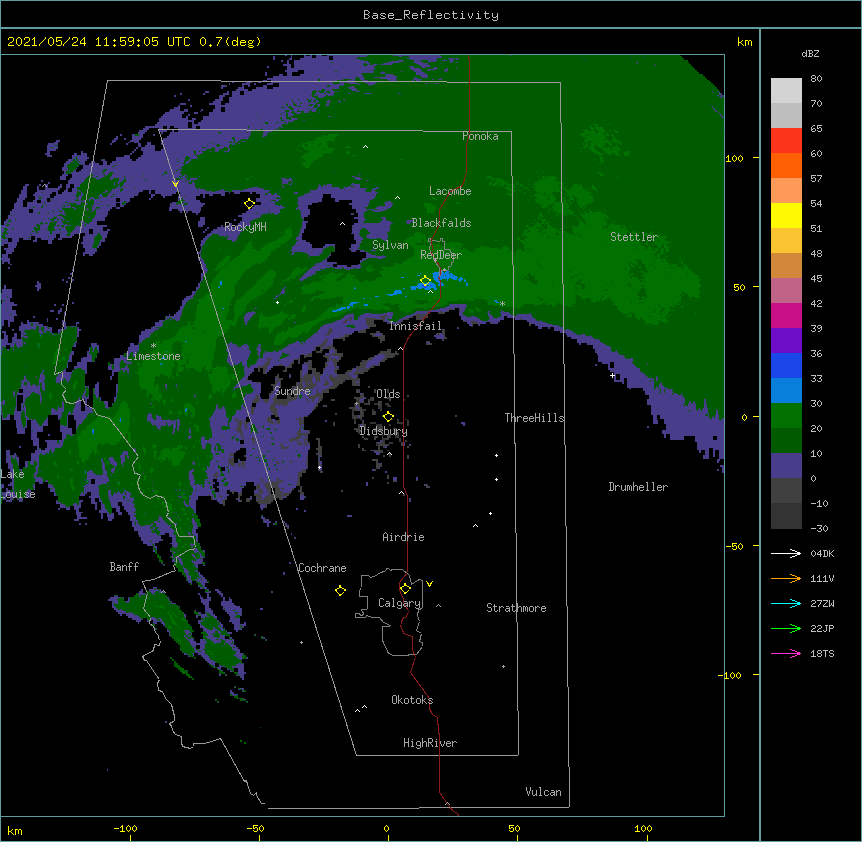
Task: Click the white 04DK arrow legend icon
Action: click(x=786, y=553)
